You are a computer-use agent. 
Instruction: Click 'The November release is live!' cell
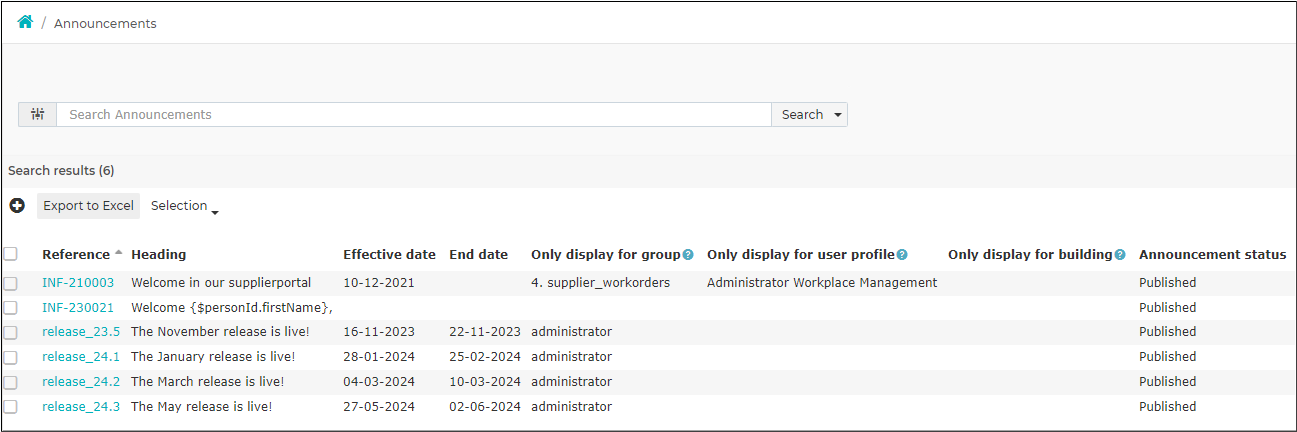220,332
